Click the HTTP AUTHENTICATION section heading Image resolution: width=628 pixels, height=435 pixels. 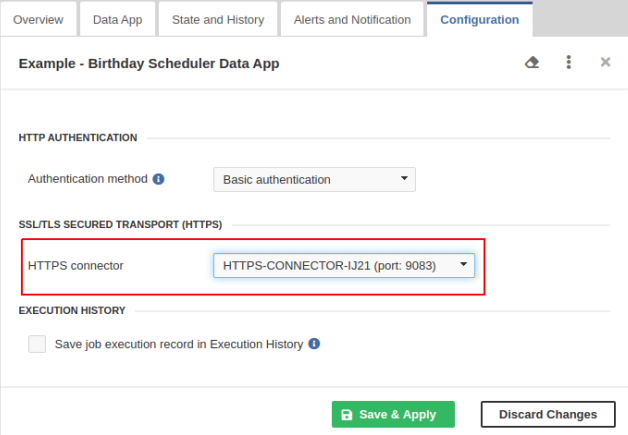tap(77, 138)
